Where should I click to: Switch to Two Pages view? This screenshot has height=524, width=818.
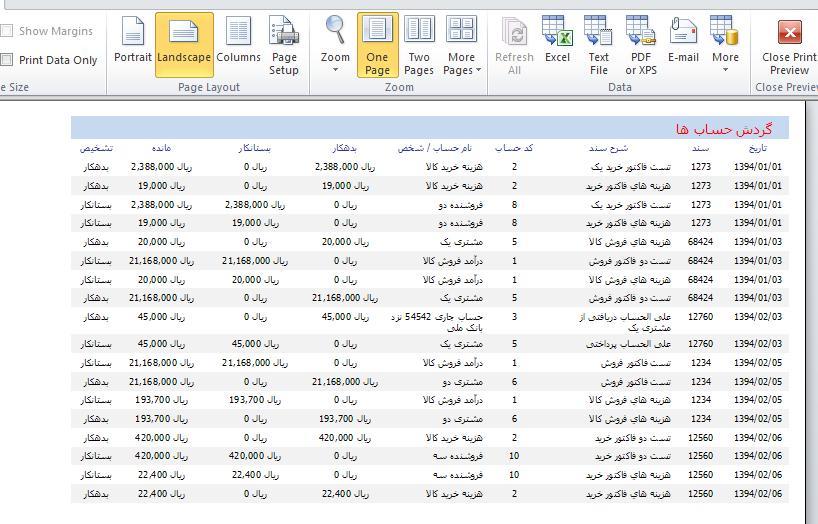[419, 46]
